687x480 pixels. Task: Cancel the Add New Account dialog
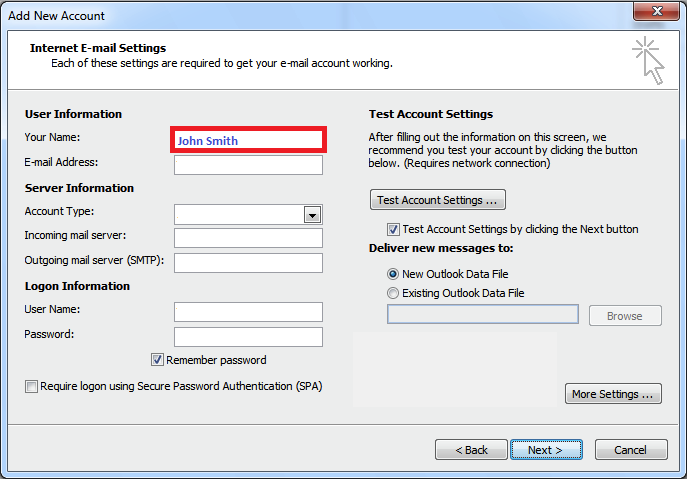[x=631, y=450]
